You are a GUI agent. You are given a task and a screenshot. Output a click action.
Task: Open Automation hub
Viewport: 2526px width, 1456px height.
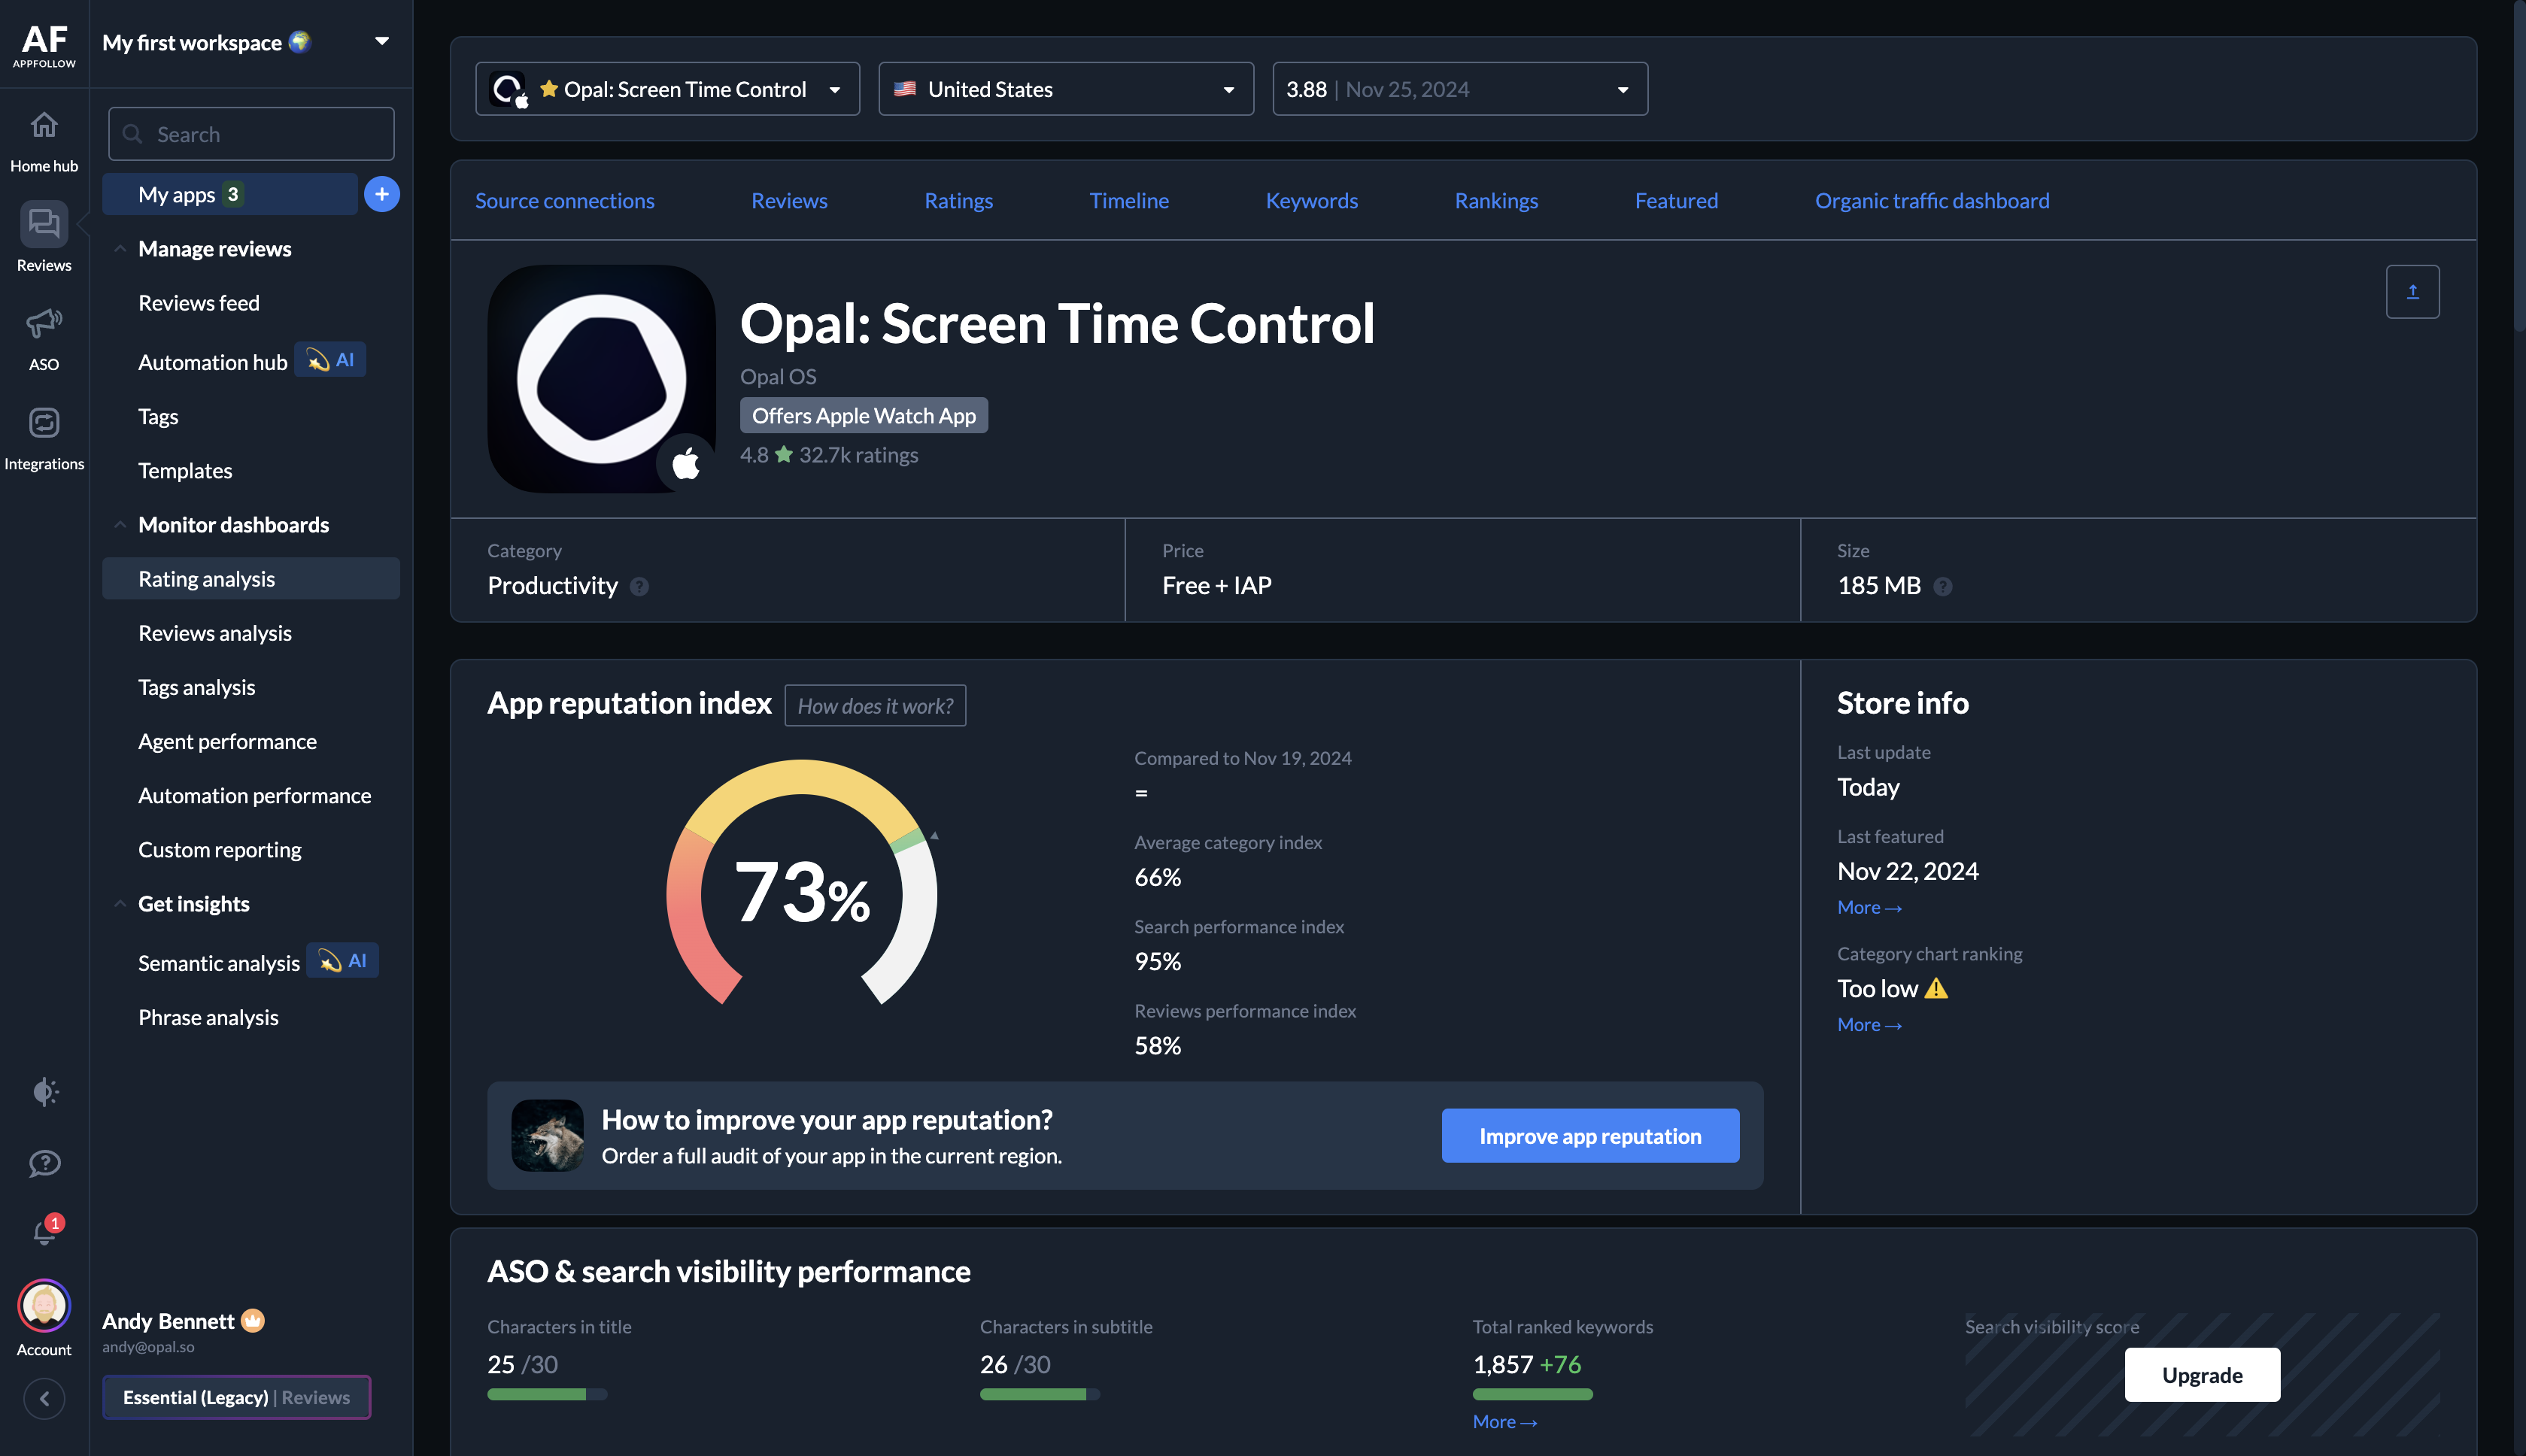click(x=213, y=362)
